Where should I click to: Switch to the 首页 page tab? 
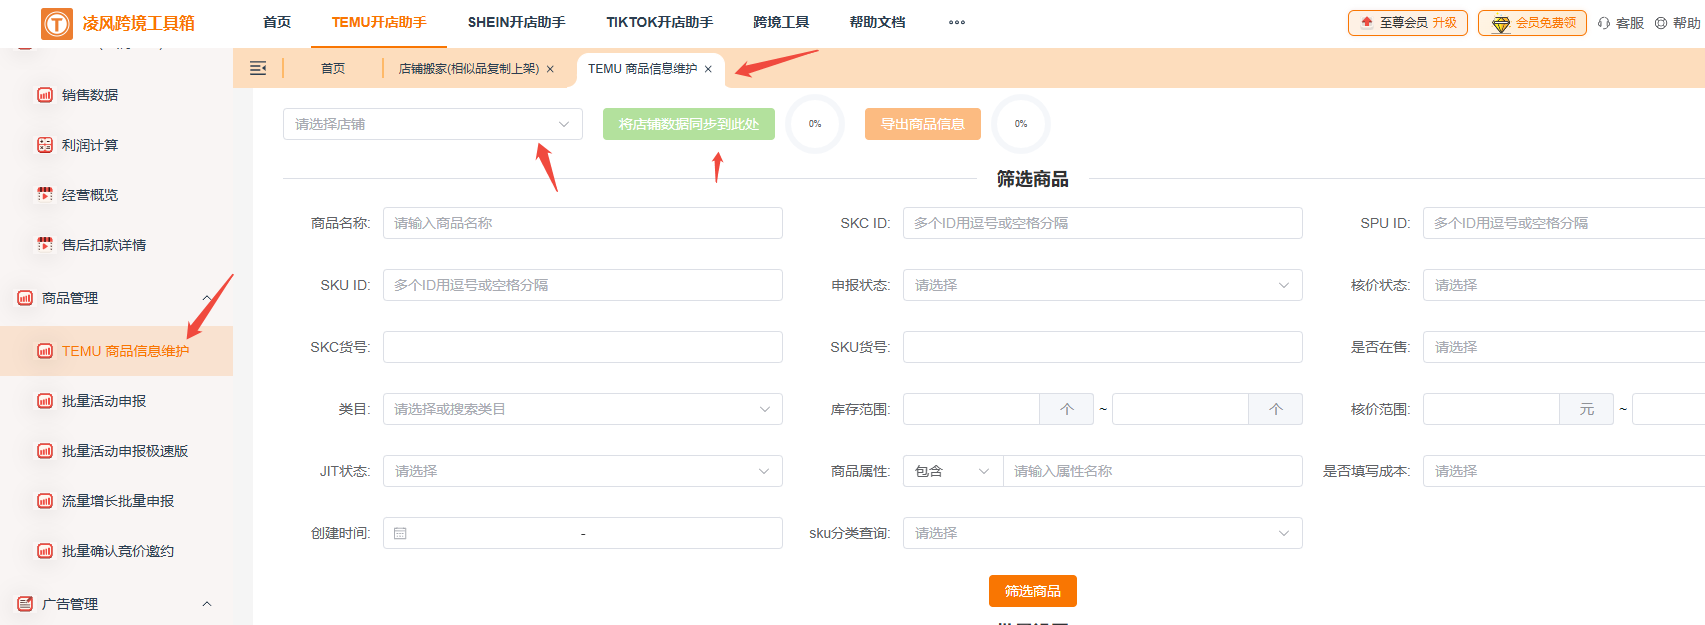coord(333,68)
